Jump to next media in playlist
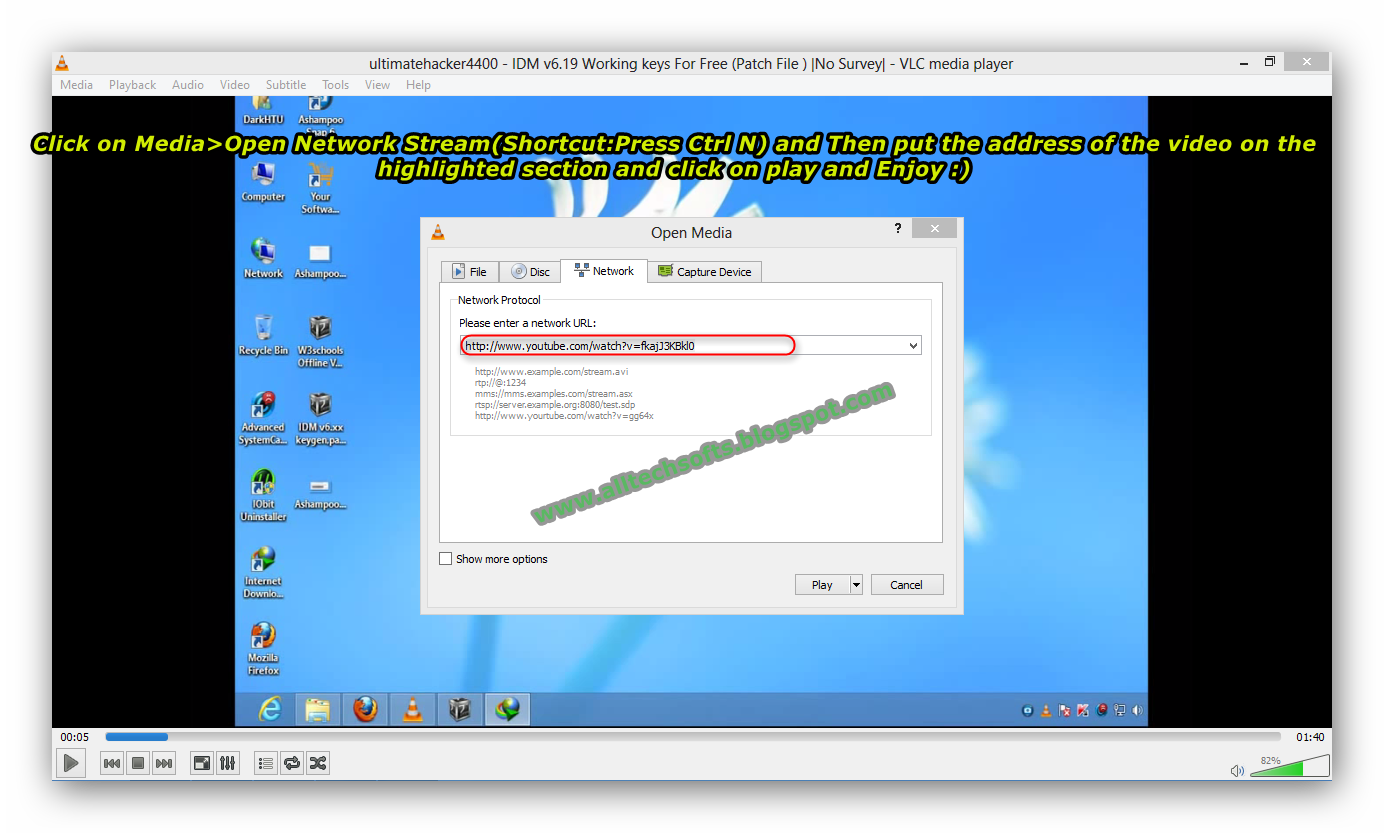 tap(164, 763)
